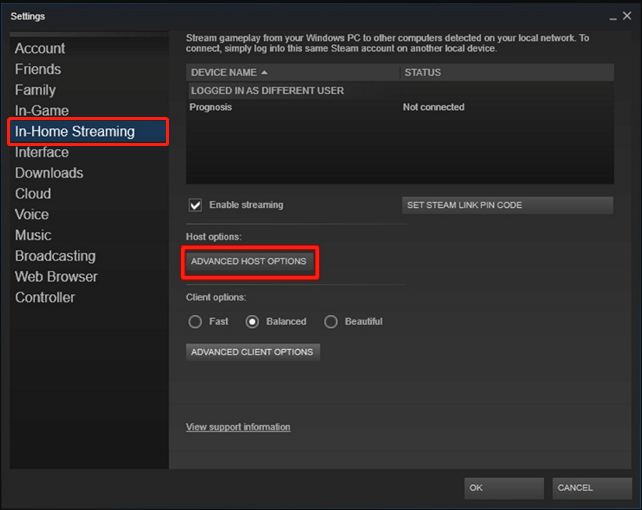Viewport: 642px width, 510px height.
Task: Pick the Beautiful client option
Action: (x=331, y=322)
